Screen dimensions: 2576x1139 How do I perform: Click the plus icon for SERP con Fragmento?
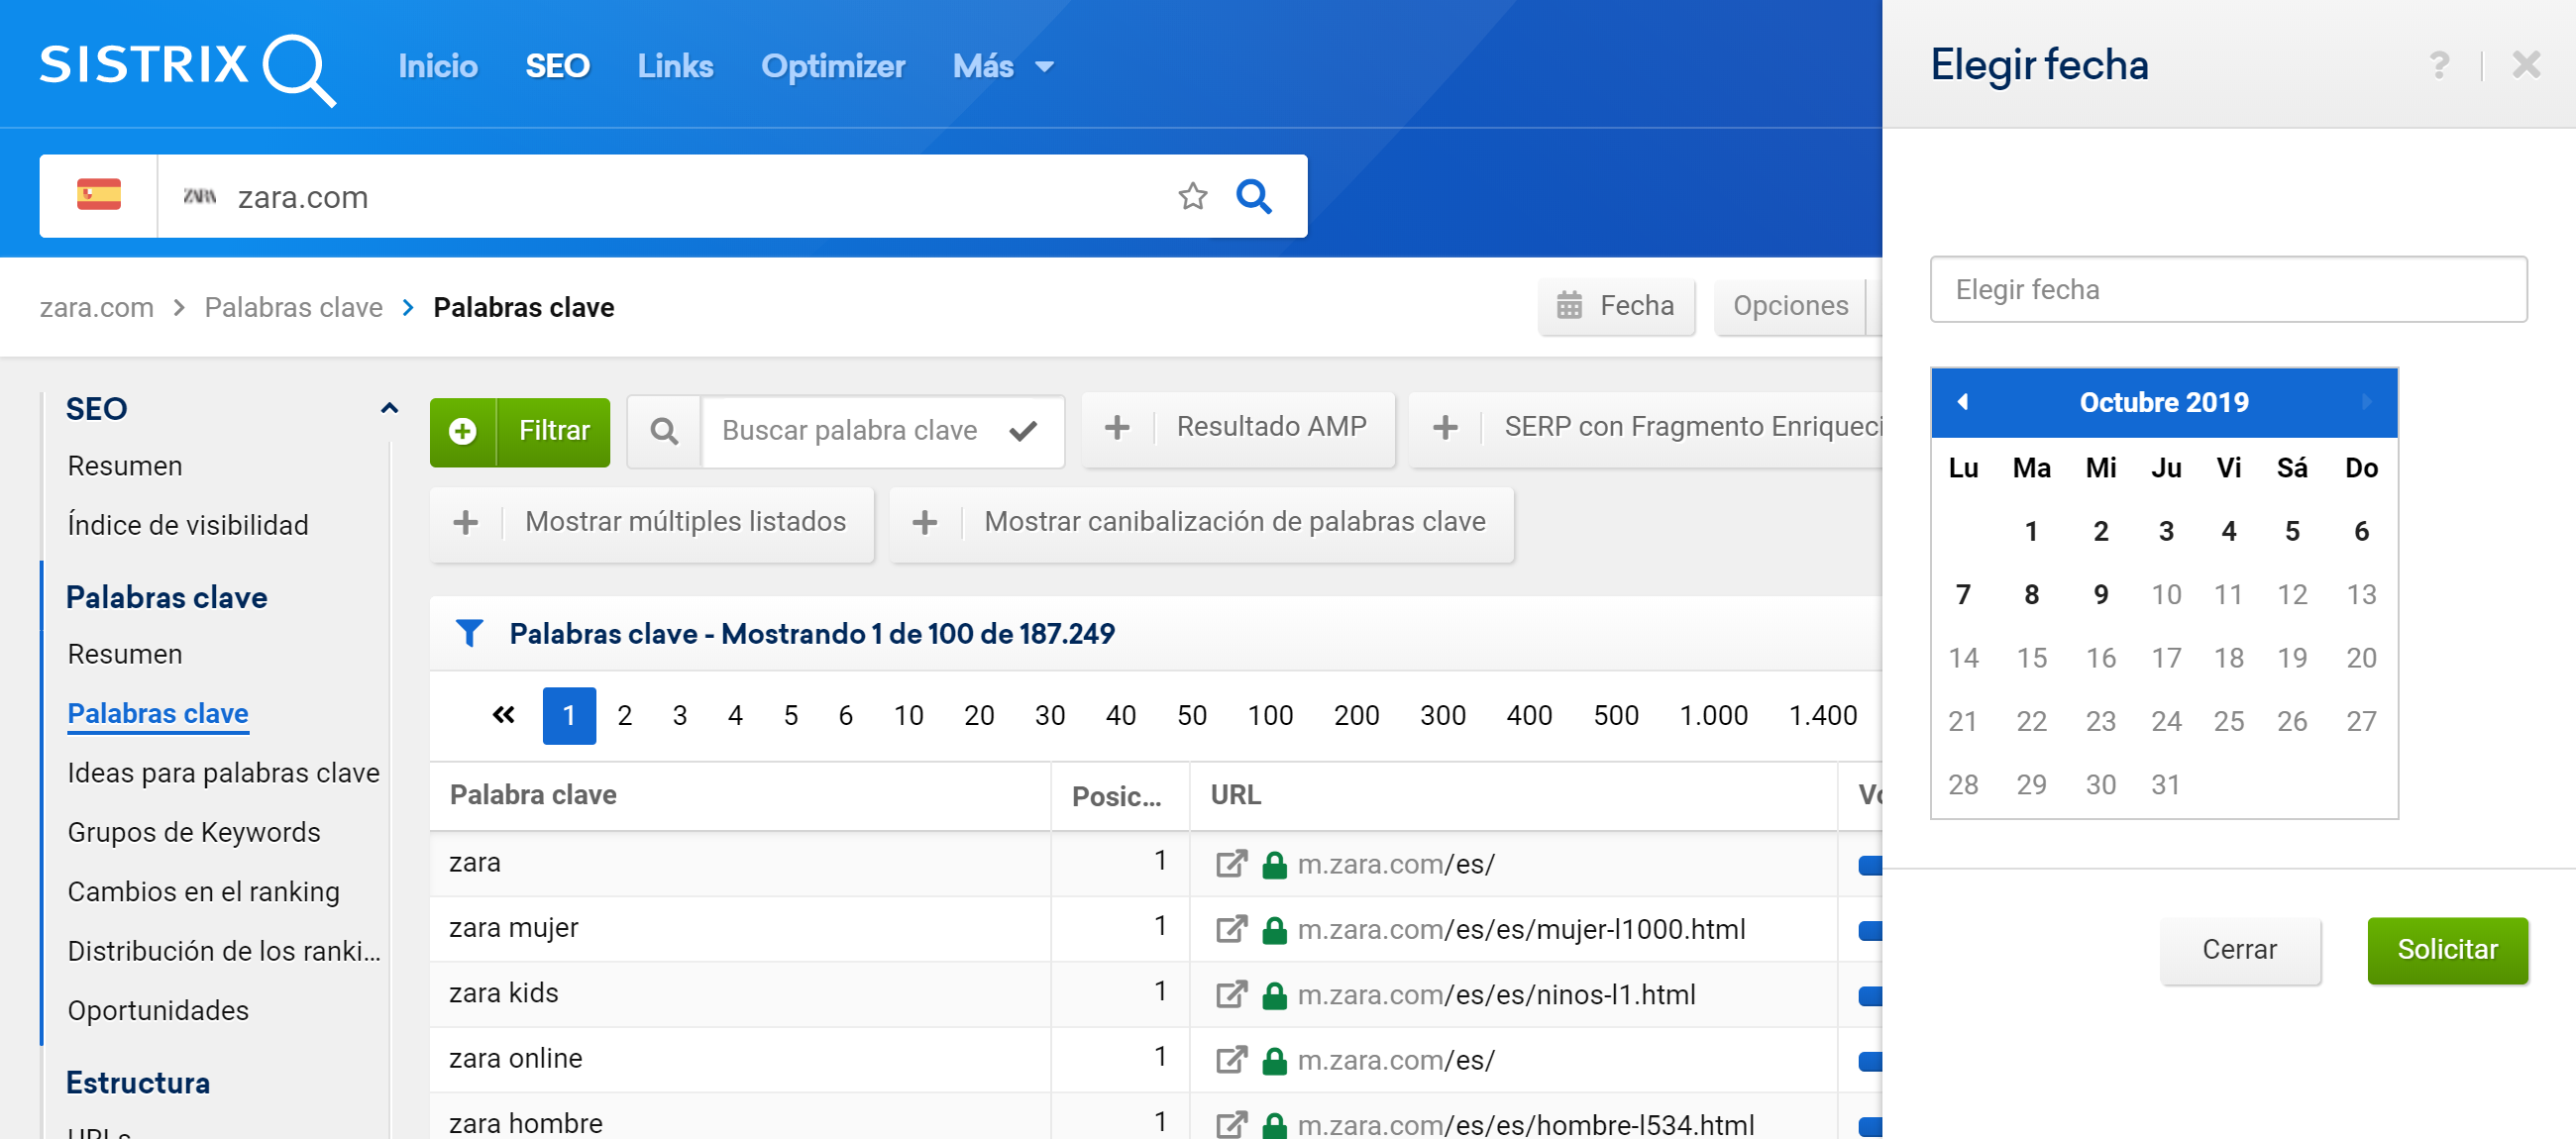coord(1445,428)
